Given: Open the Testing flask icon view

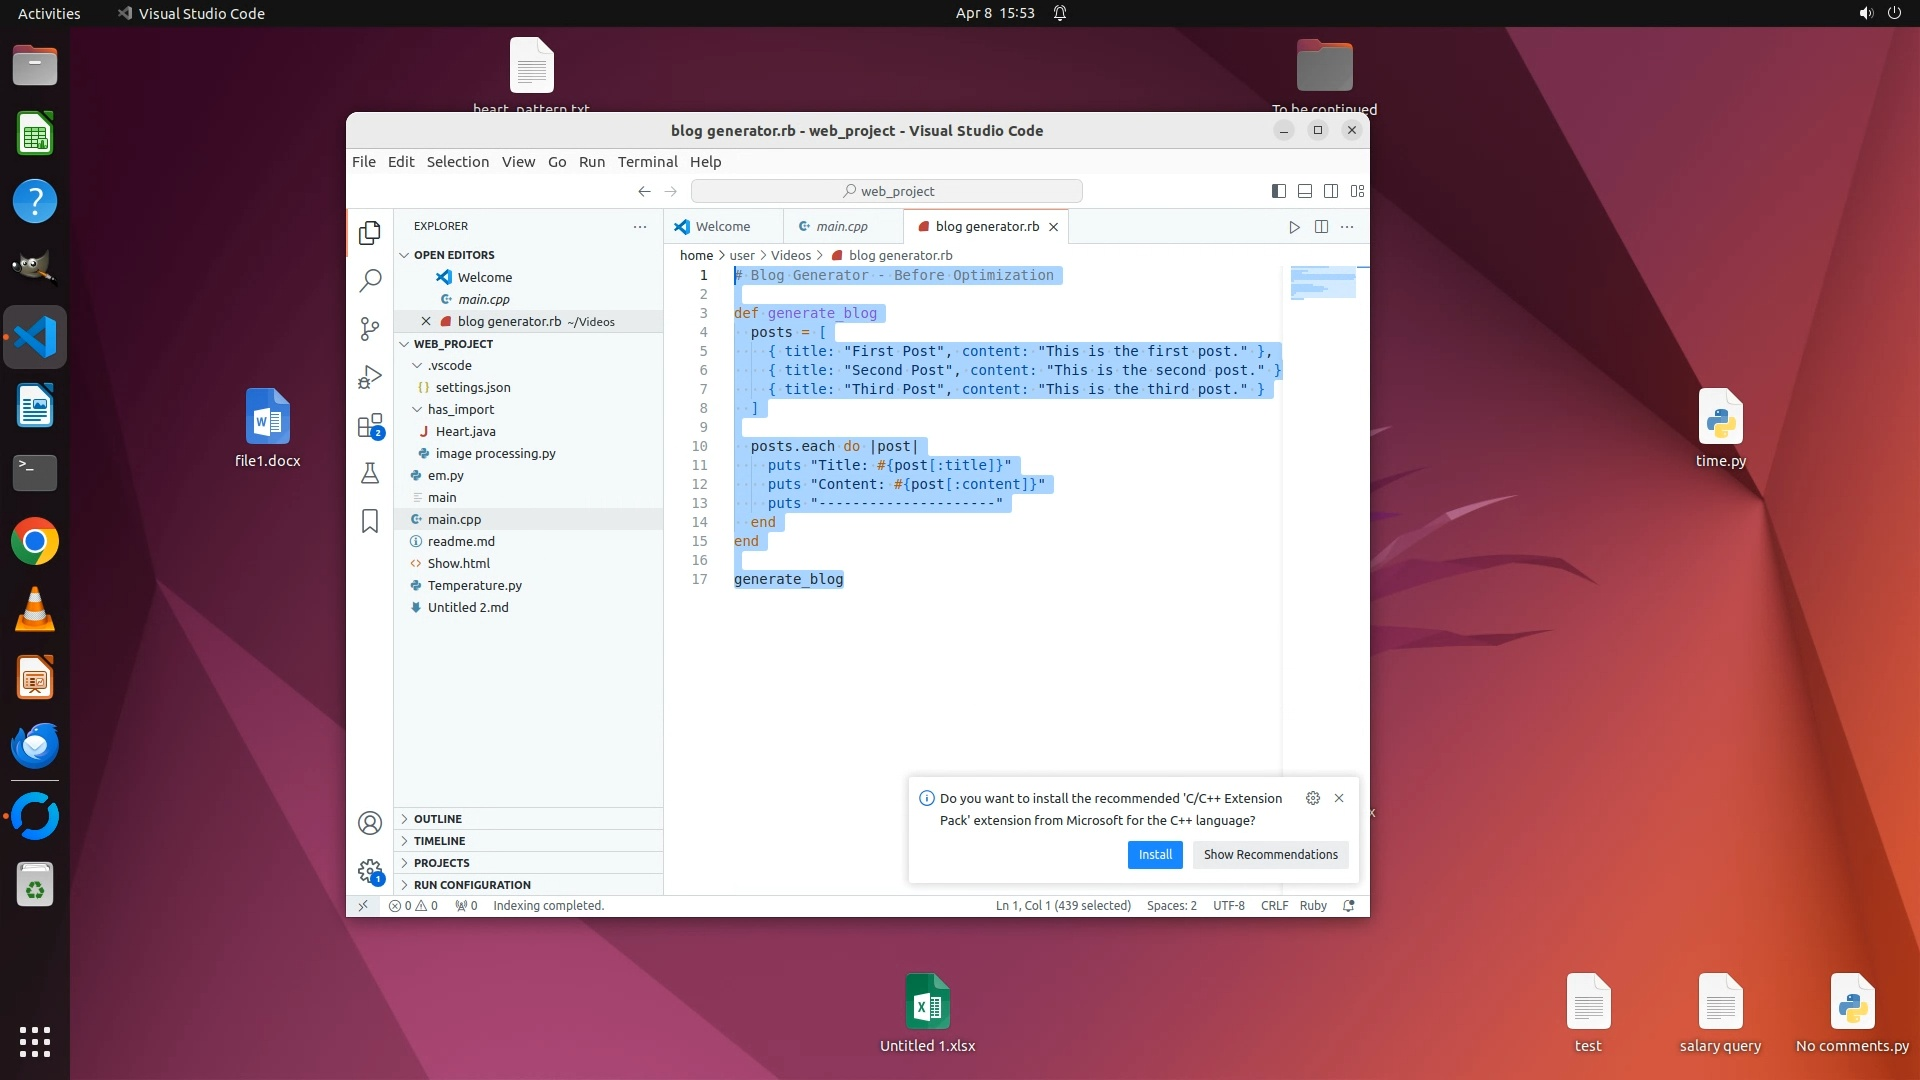Looking at the screenshot, I should (370, 473).
